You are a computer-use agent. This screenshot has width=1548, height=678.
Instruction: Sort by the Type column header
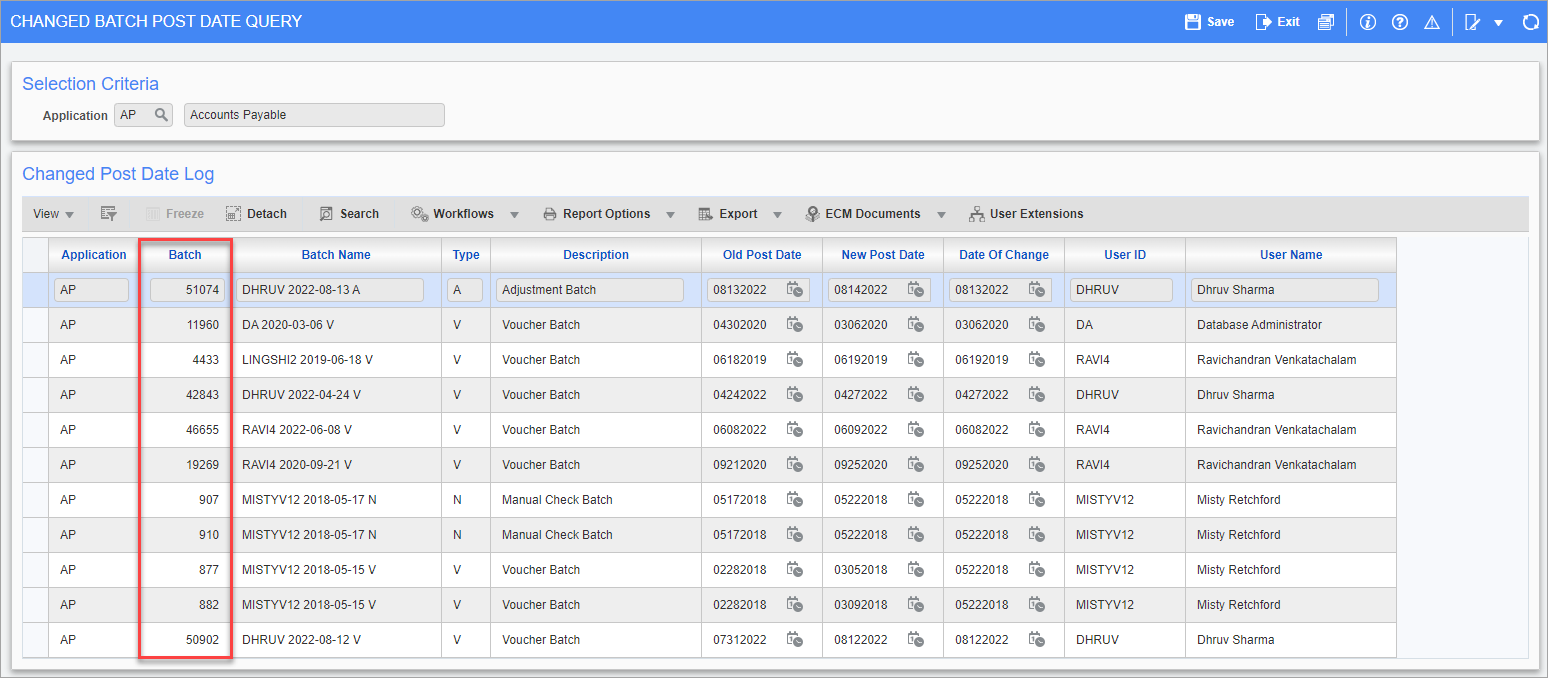point(466,255)
